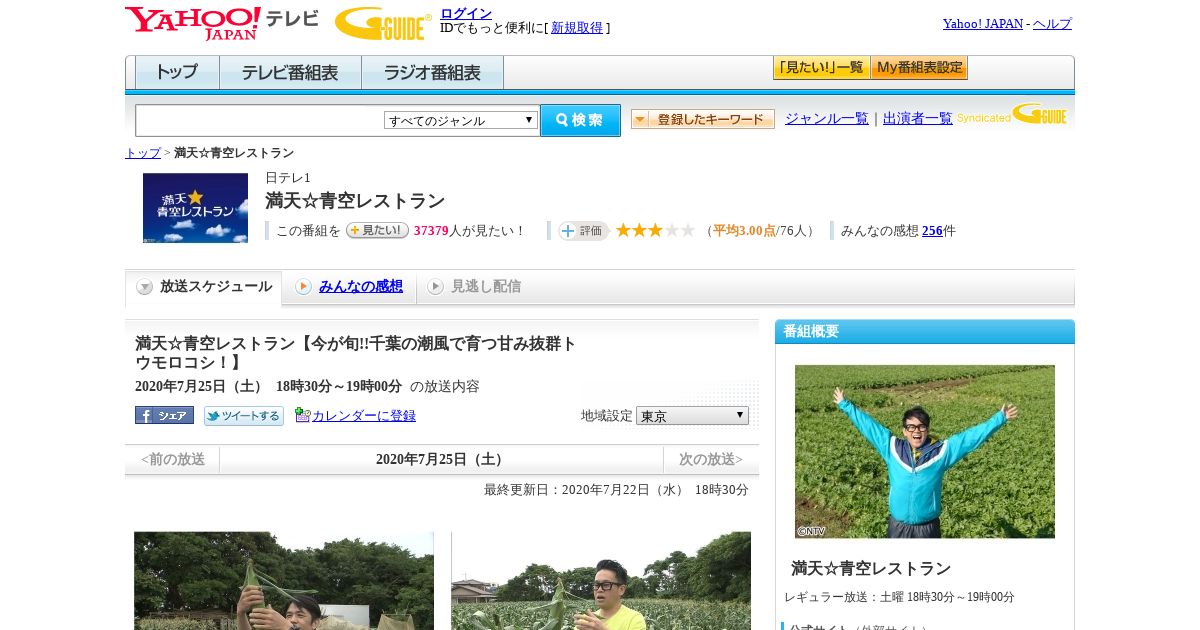Go to 次の放送> next broadcast
Screen dimensions: 1200x630
tap(711, 460)
